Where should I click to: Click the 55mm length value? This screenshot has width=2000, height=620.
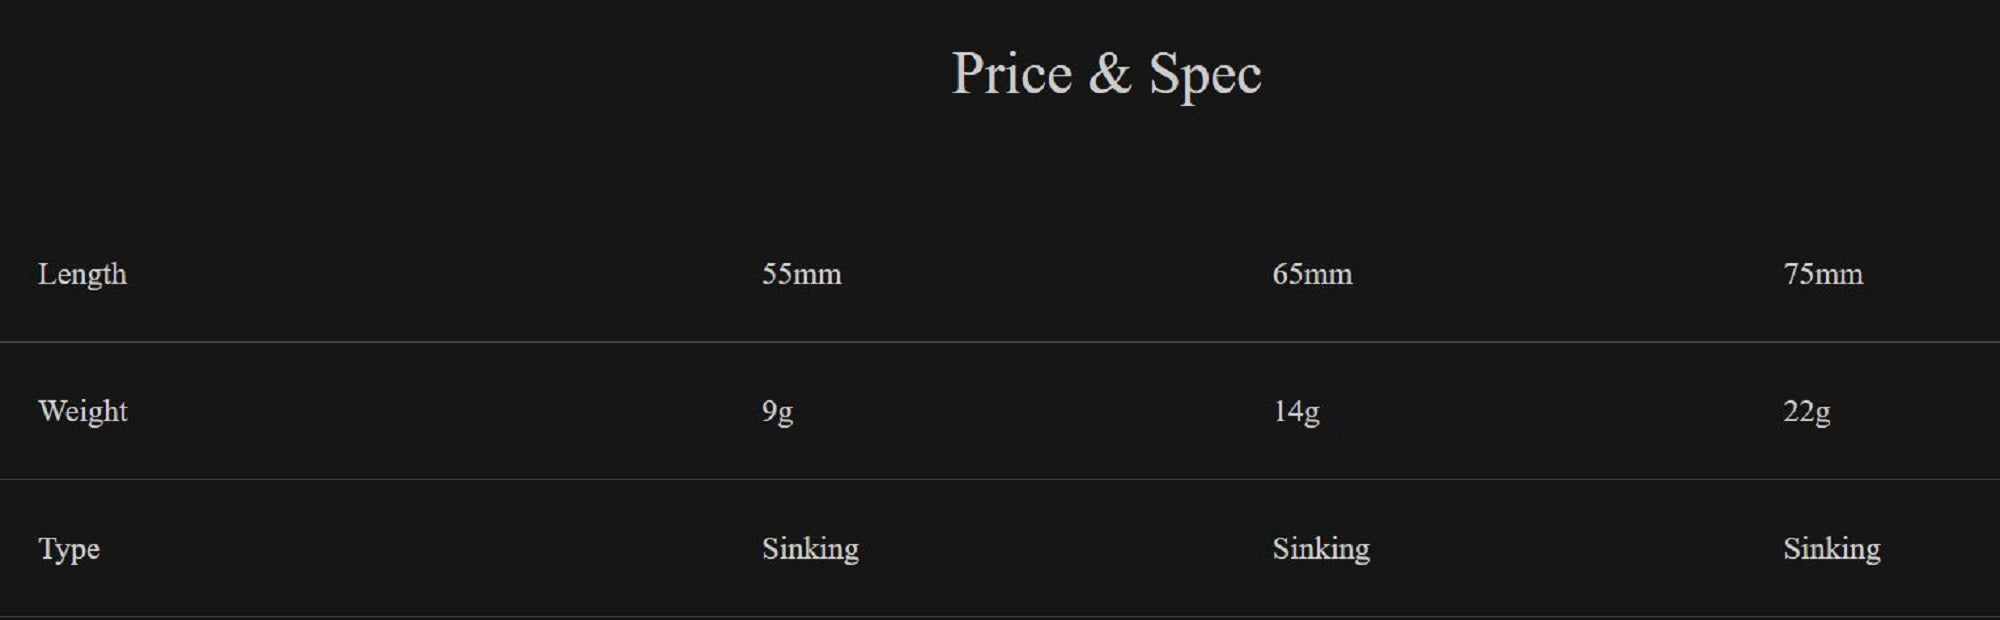point(801,274)
